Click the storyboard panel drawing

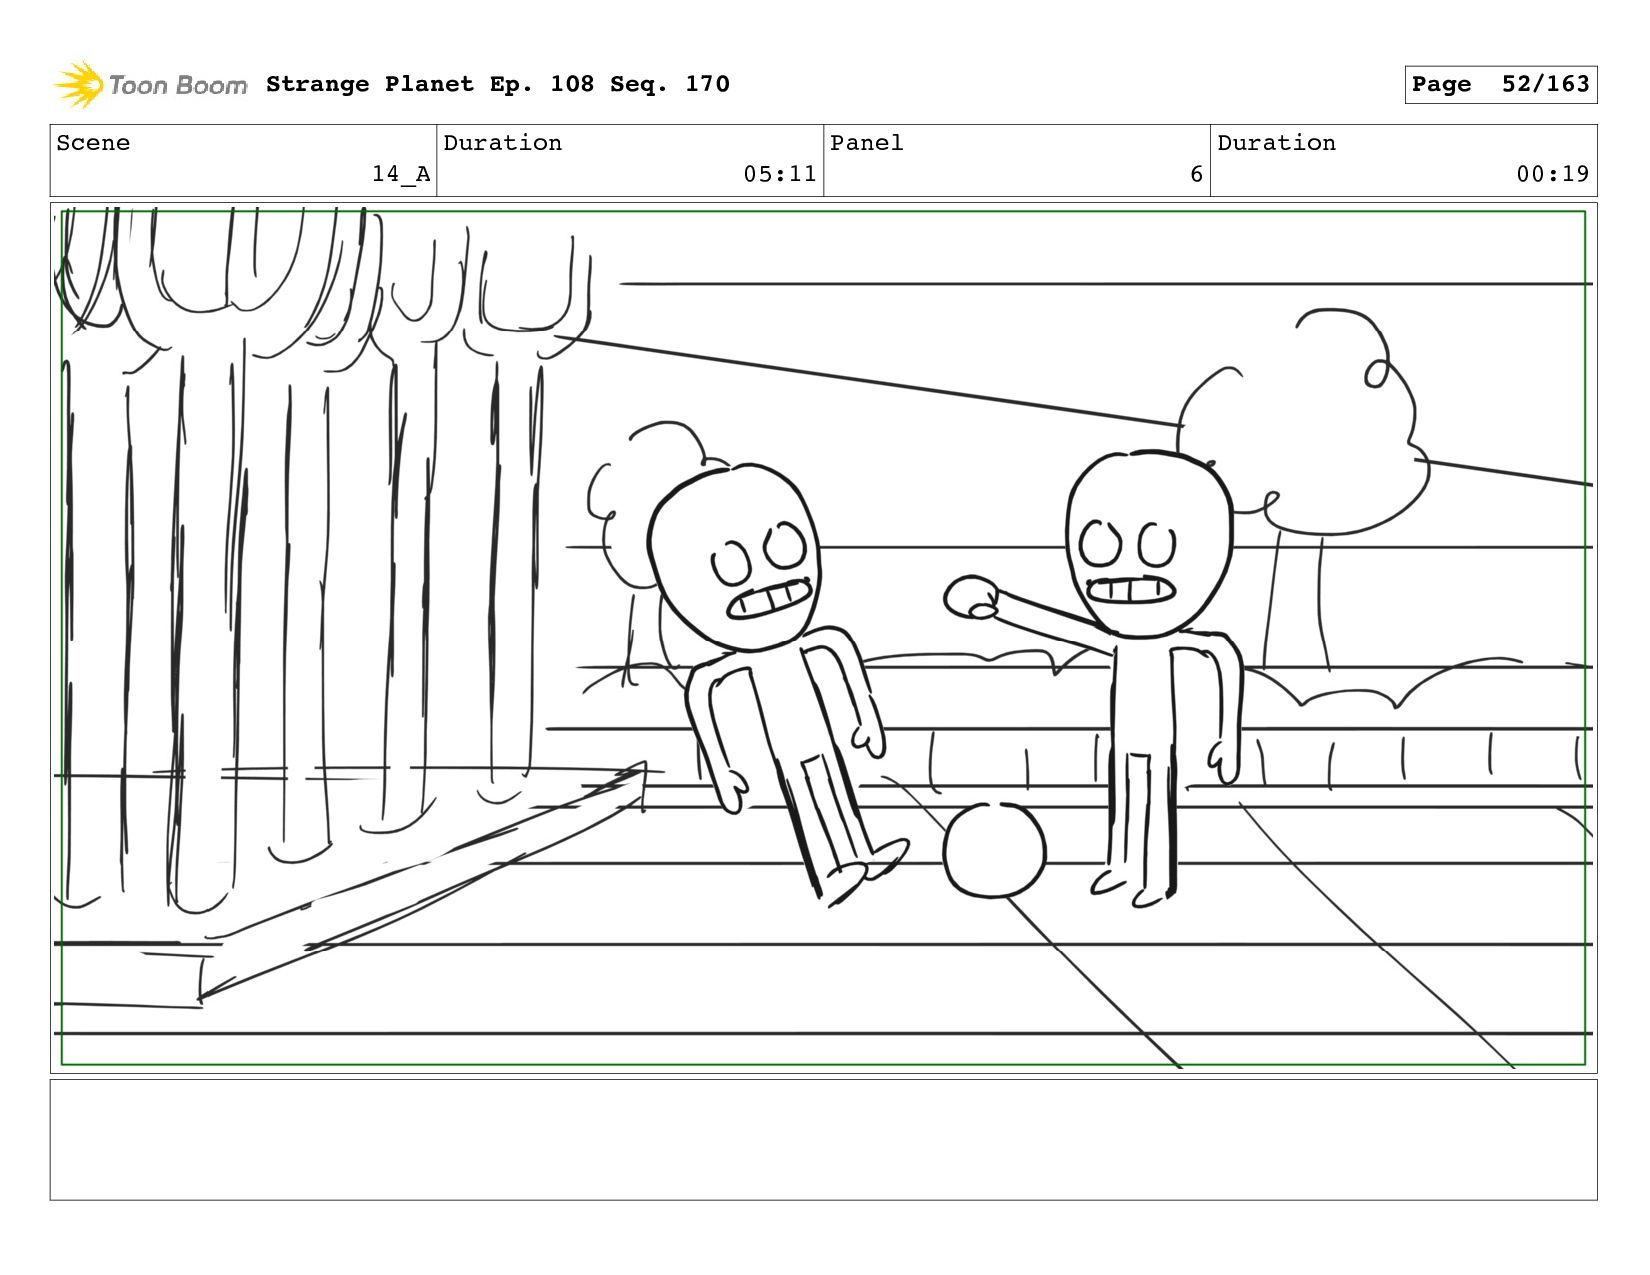[823, 638]
